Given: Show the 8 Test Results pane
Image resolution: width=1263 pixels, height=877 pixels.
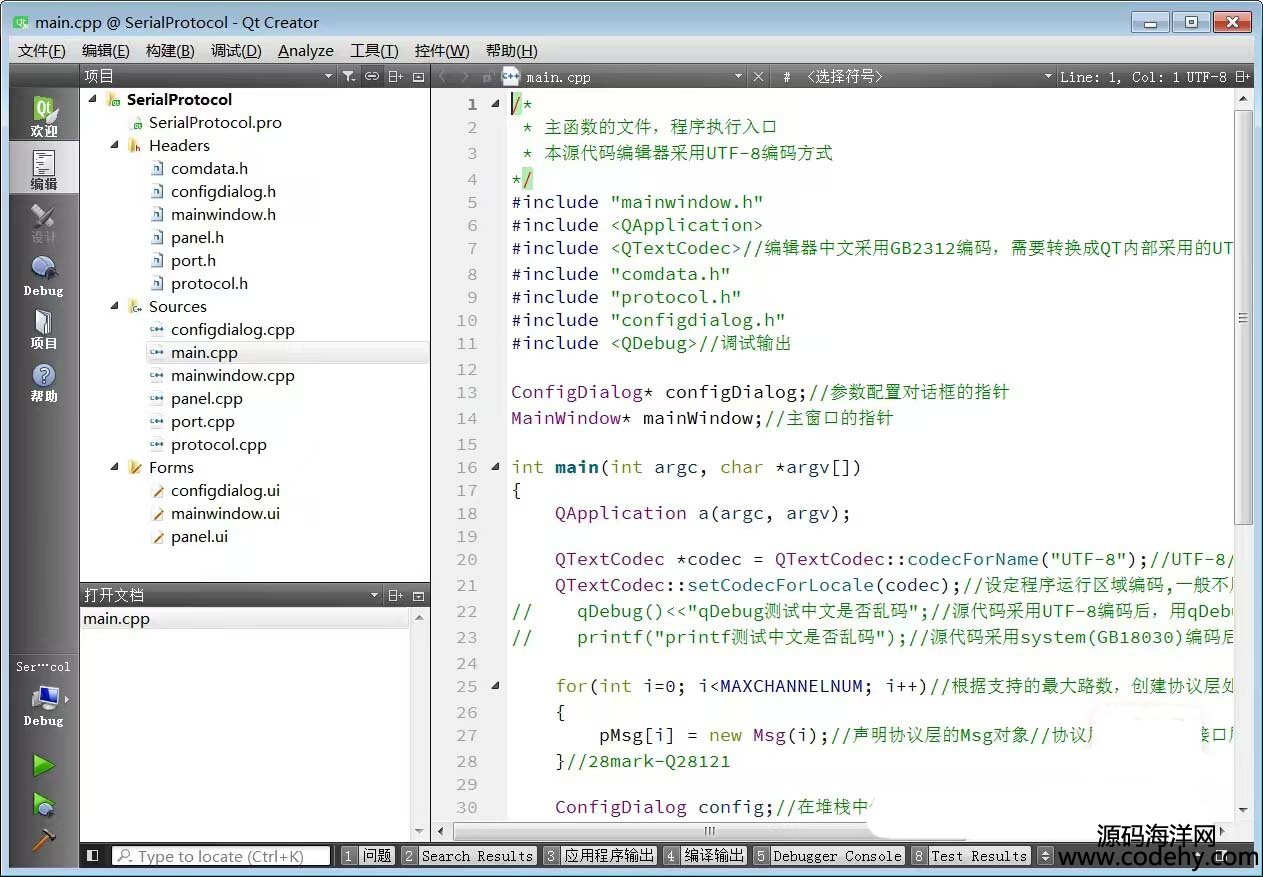Looking at the screenshot, I should (x=970, y=856).
